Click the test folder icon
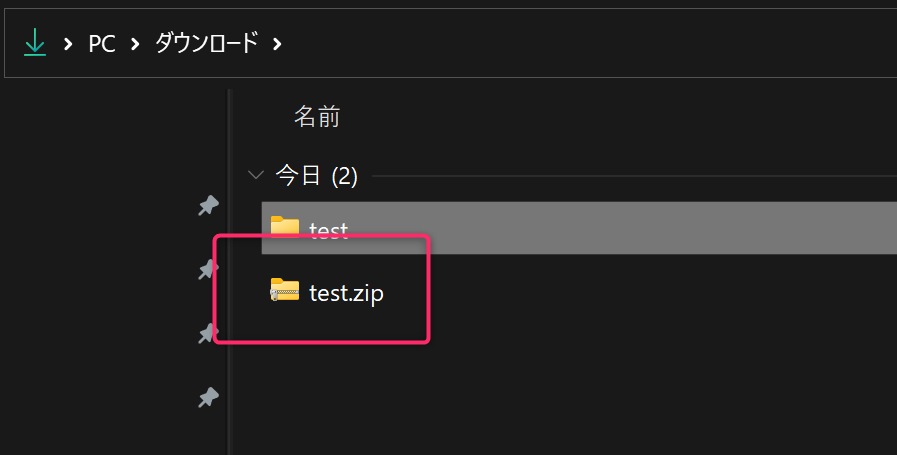 285,227
